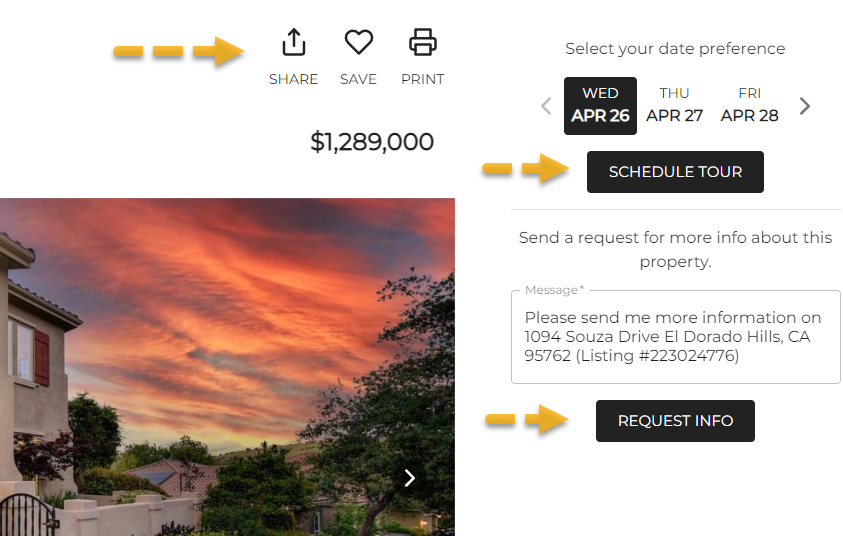The width and height of the screenshot is (843, 536).
Task: Select the WED APR 26 date
Action: 600,106
